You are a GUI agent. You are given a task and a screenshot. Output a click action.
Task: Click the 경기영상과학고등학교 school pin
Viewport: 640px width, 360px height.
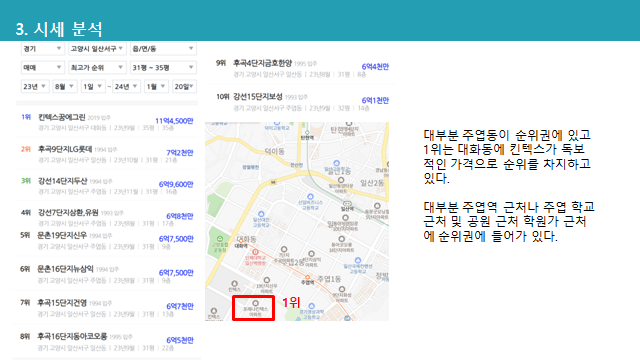(311, 306)
